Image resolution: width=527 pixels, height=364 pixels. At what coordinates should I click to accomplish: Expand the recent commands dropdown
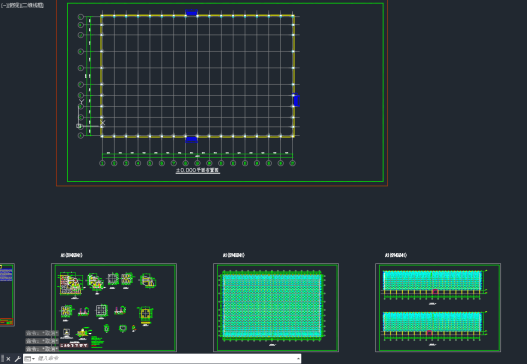pos(30,359)
